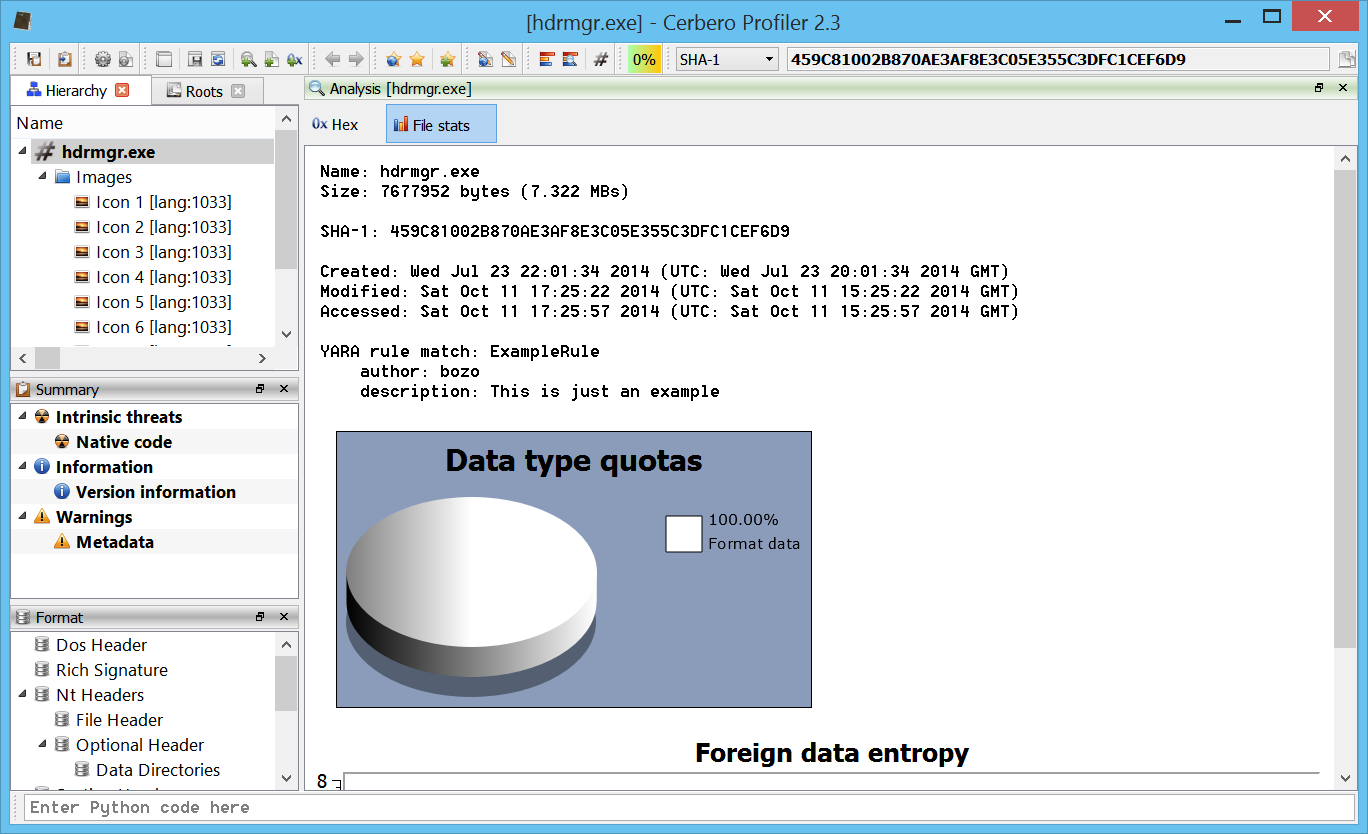Select Data Directories in Format
This screenshot has width=1368, height=834.
pos(158,770)
